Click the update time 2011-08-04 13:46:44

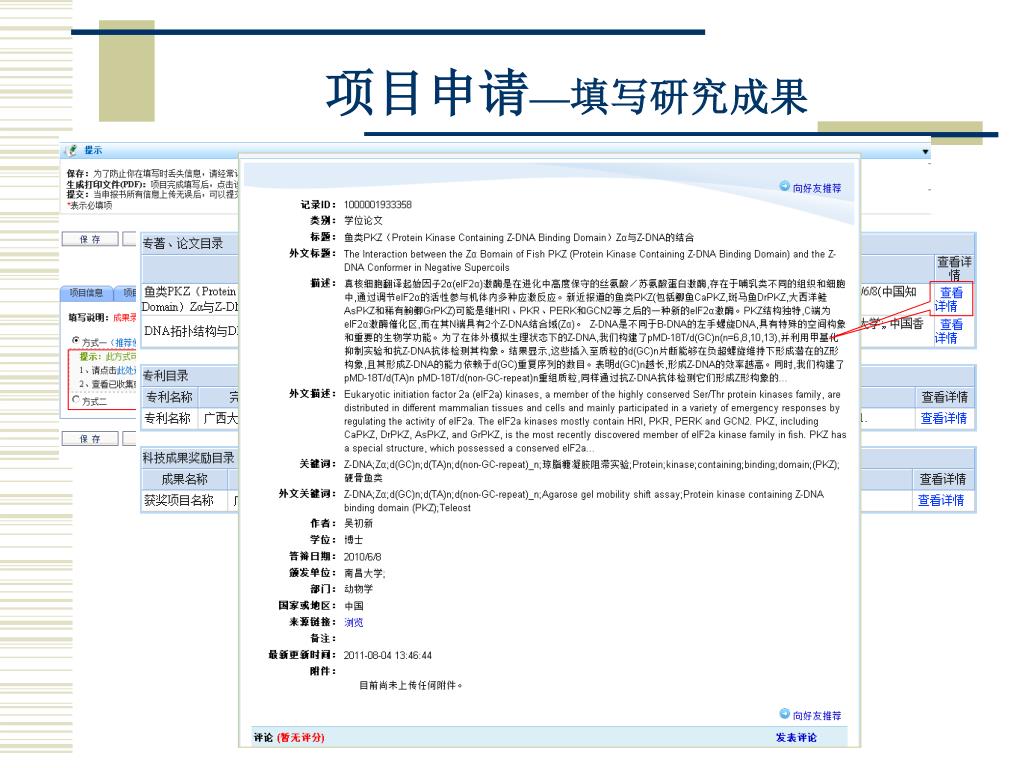(x=387, y=655)
